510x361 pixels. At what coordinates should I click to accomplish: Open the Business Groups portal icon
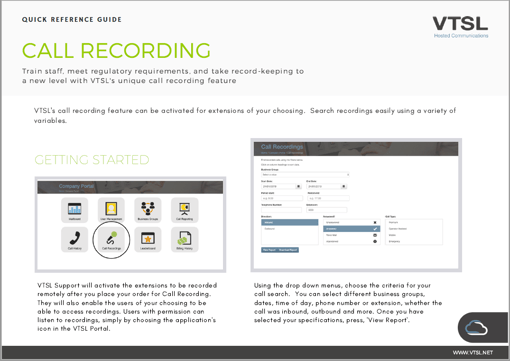pyautogui.click(x=148, y=210)
